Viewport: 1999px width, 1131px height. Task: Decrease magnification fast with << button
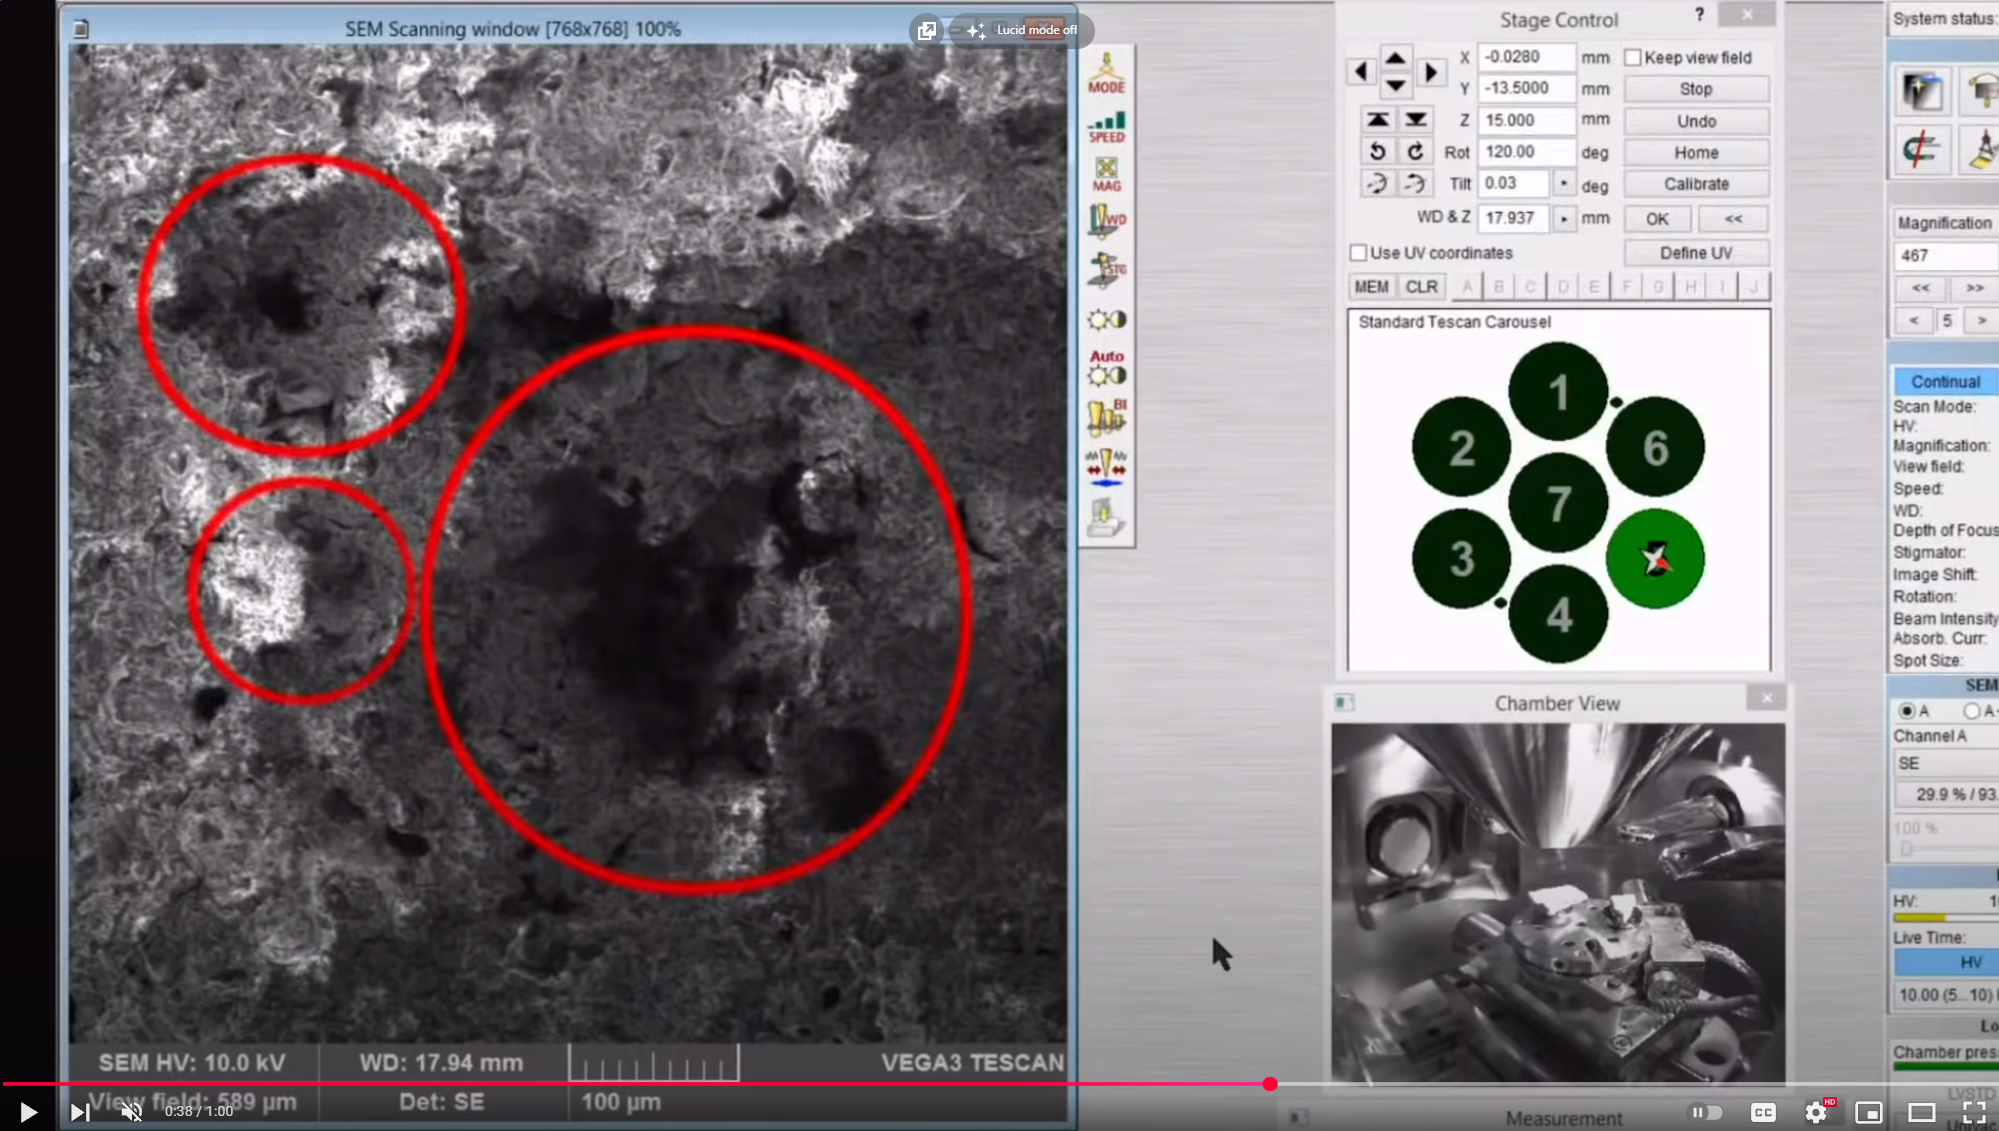tap(1921, 288)
